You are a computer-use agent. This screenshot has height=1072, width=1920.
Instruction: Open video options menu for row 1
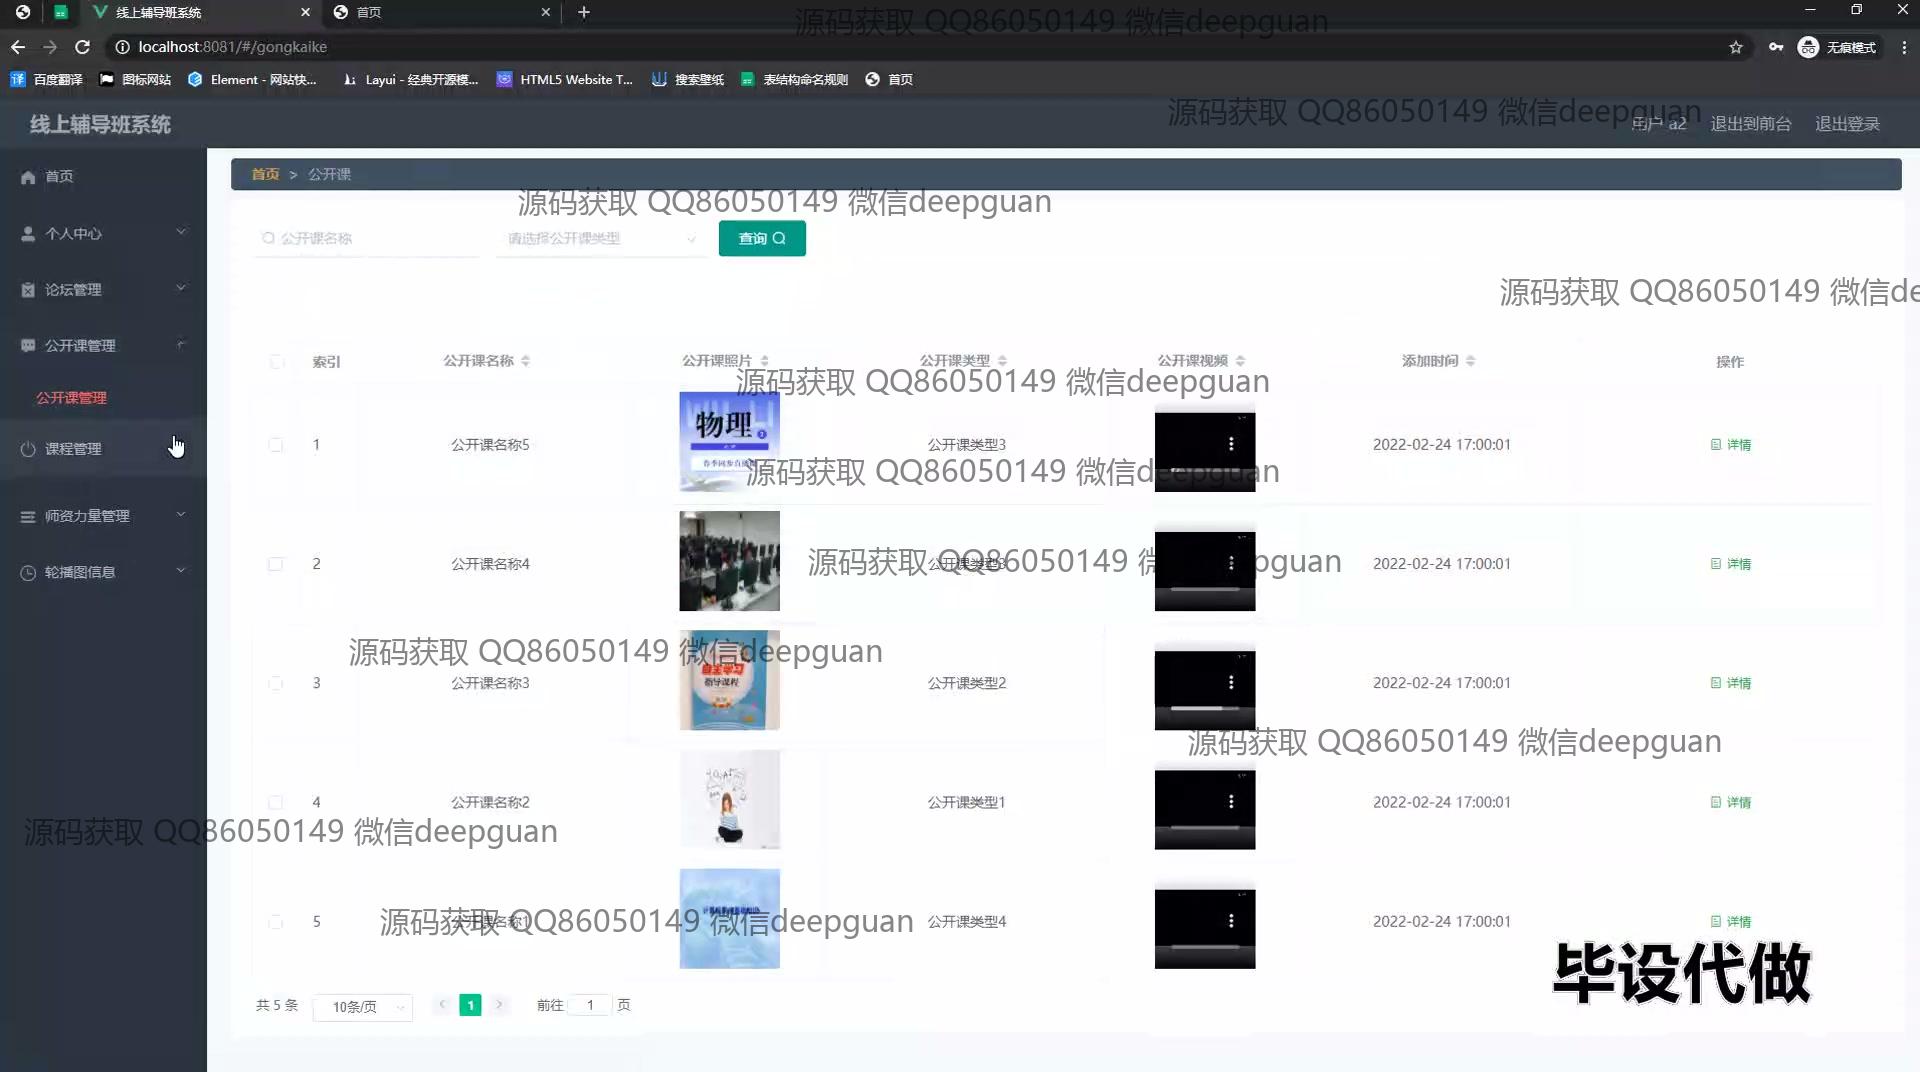1231,444
